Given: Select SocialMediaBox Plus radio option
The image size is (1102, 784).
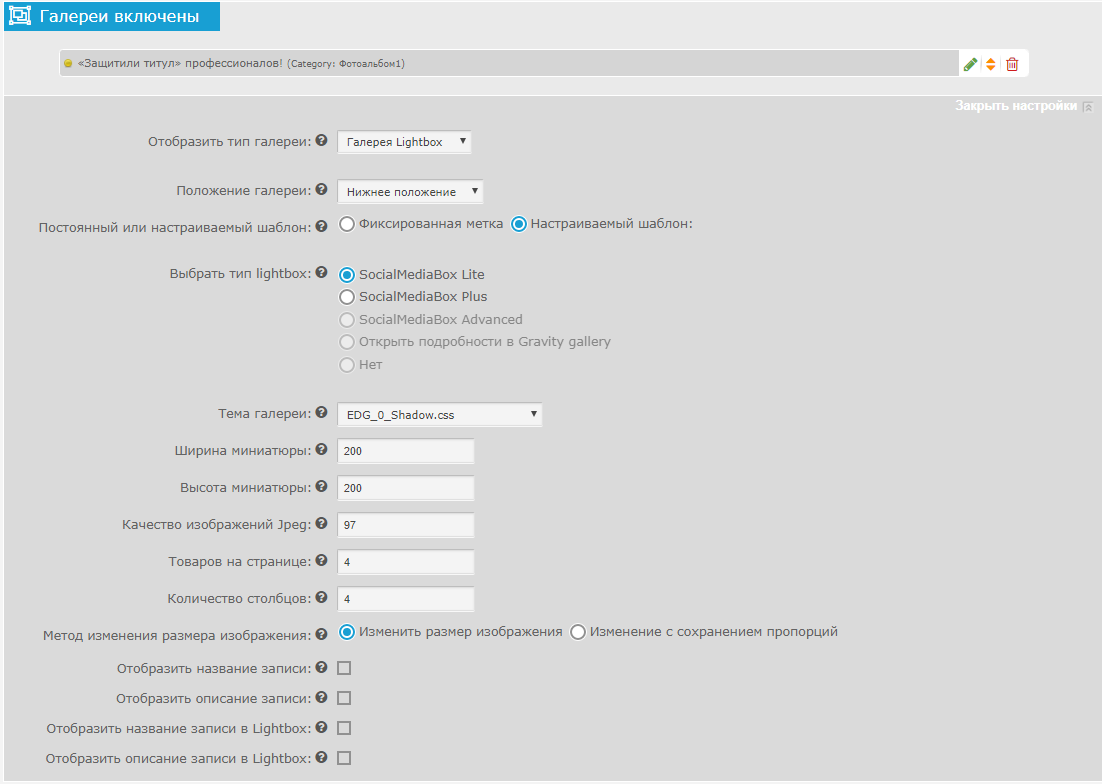Looking at the screenshot, I should (x=347, y=297).
